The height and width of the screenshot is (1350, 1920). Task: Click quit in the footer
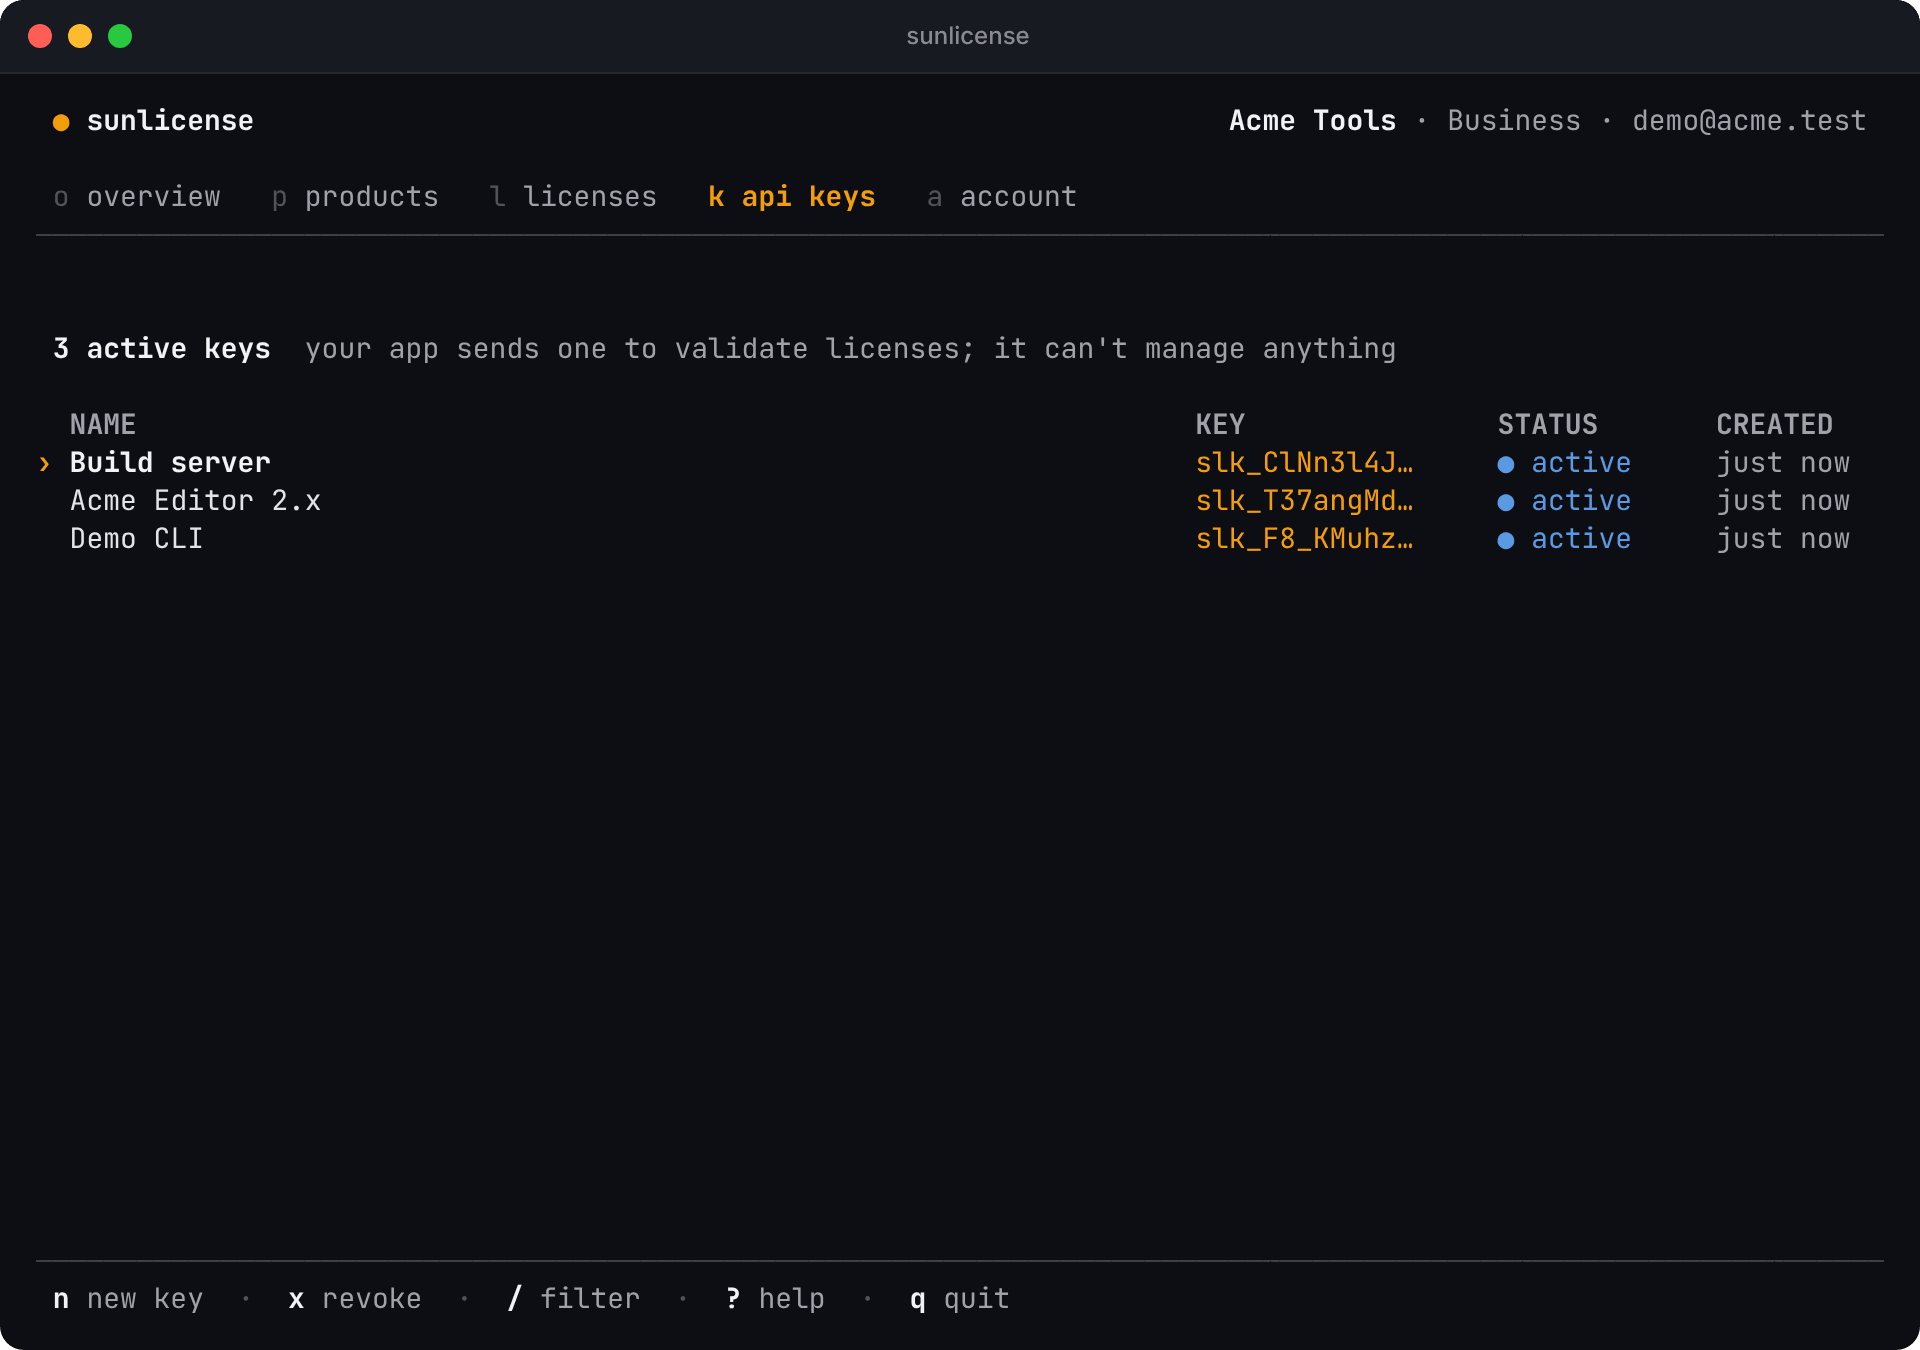click(x=960, y=1299)
